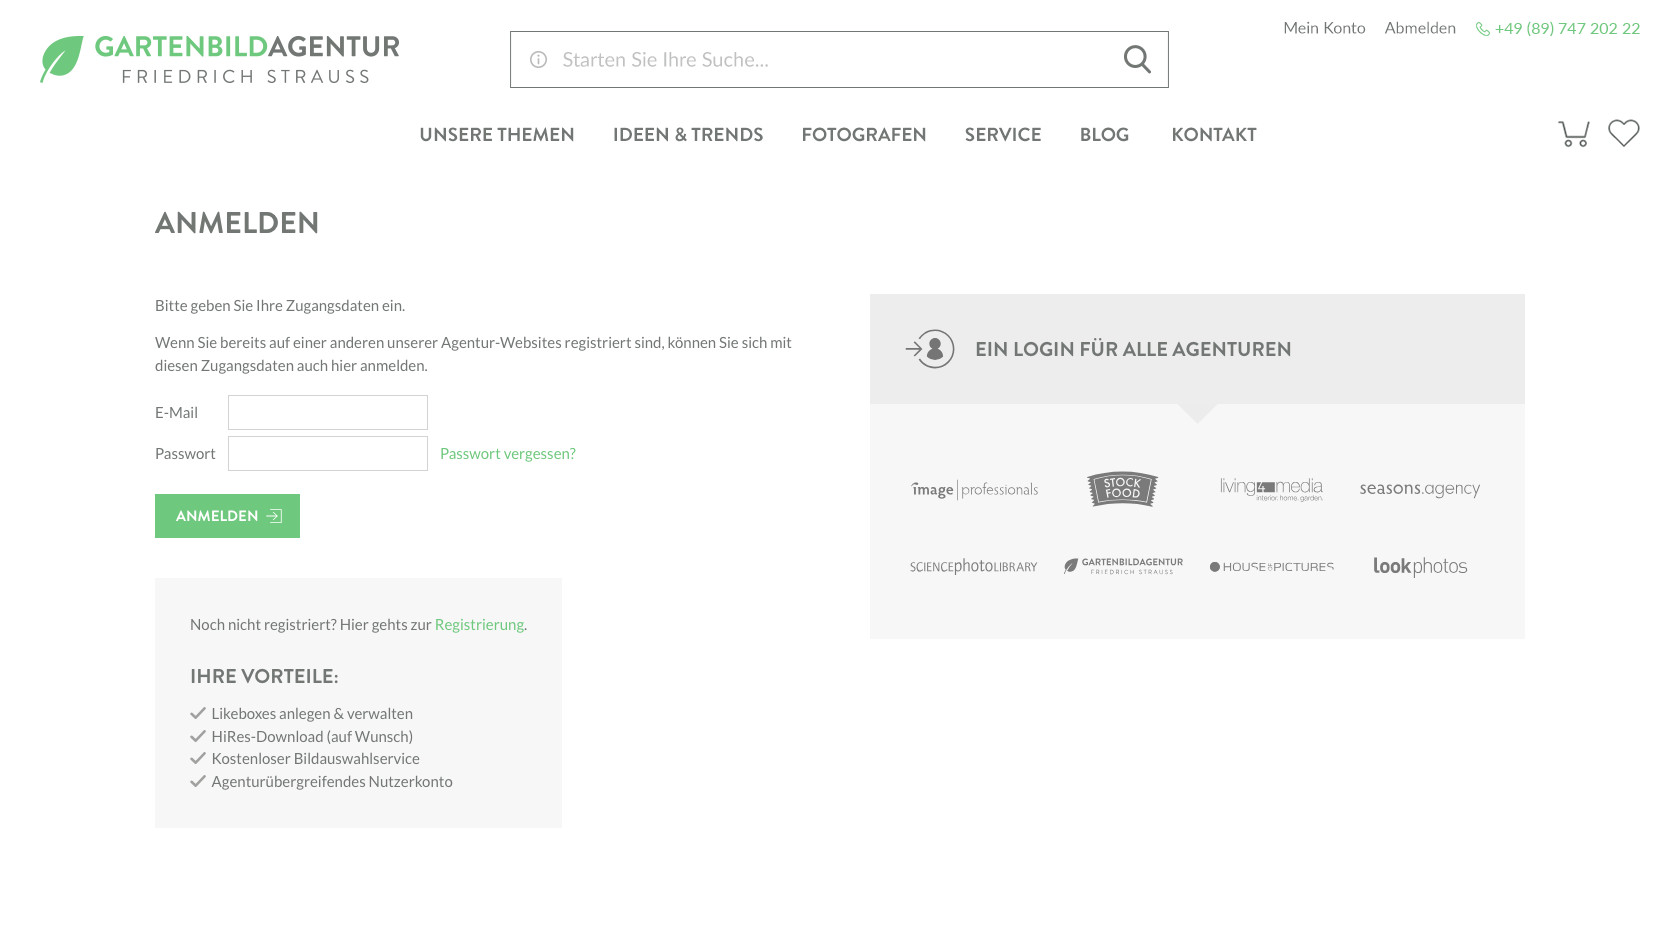The width and height of the screenshot is (1679, 938).
Task: Call the +49 (89) phone number link
Action: pyautogui.click(x=1566, y=29)
